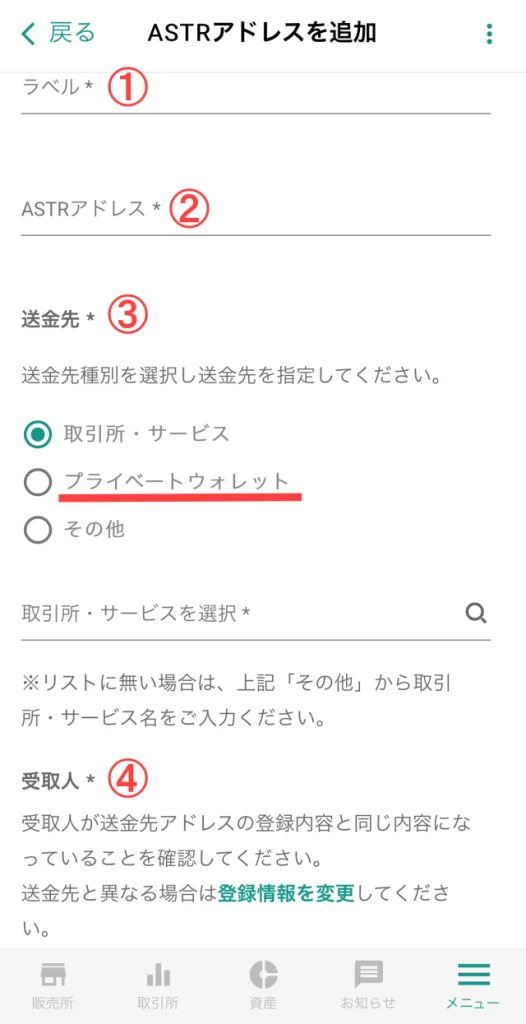Click the ASTRアドレス input field

coord(255,210)
